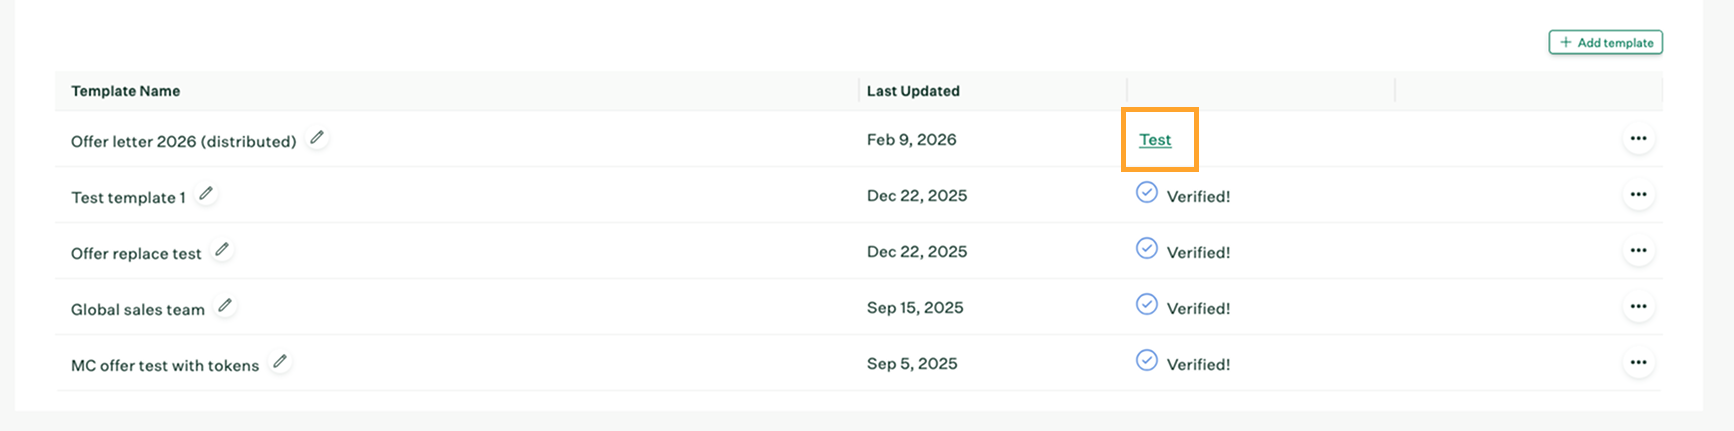Open three-dot menu for Test template 1
Screen dimensions: 1734x431
(x=1637, y=195)
